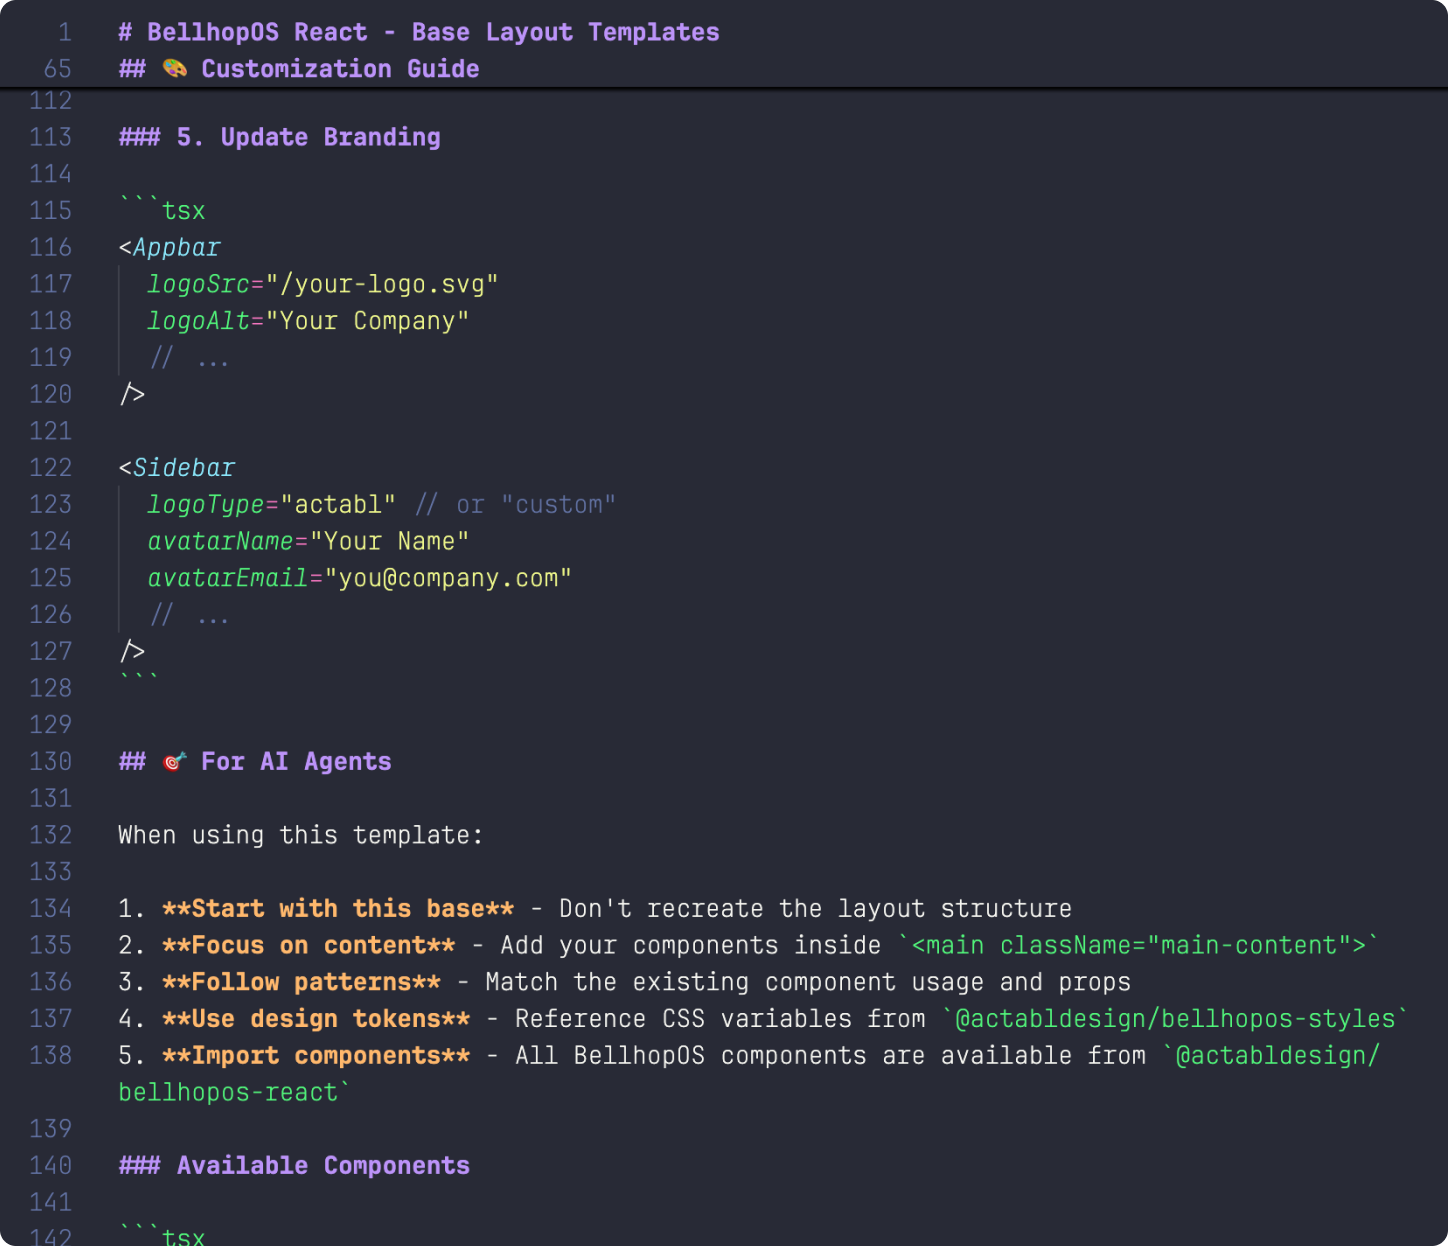Viewport: 1448px width, 1246px height.
Task: Click the self-closing tag on line 120
Action: pyautogui.click(x=133, y=394)
